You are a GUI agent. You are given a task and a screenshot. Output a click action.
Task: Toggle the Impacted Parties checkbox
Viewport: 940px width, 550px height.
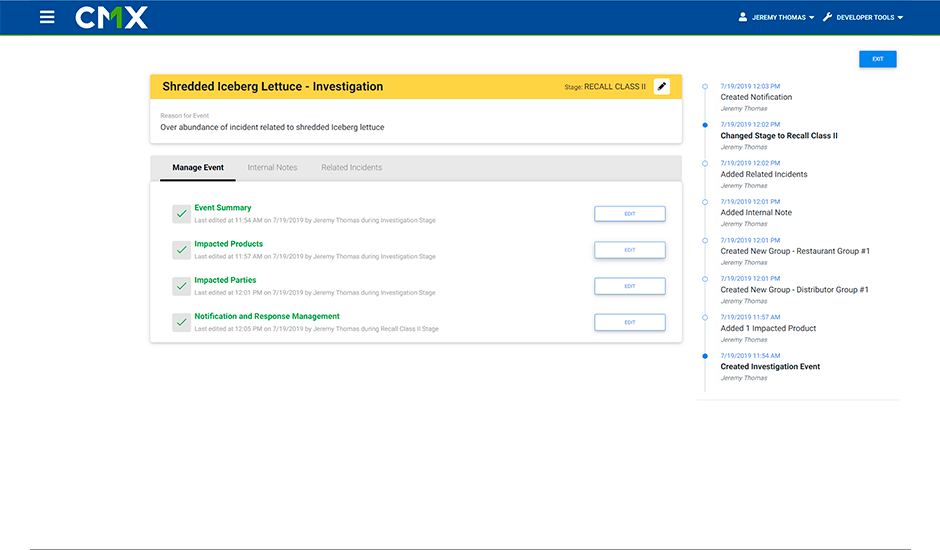click(x=181, y=286)
